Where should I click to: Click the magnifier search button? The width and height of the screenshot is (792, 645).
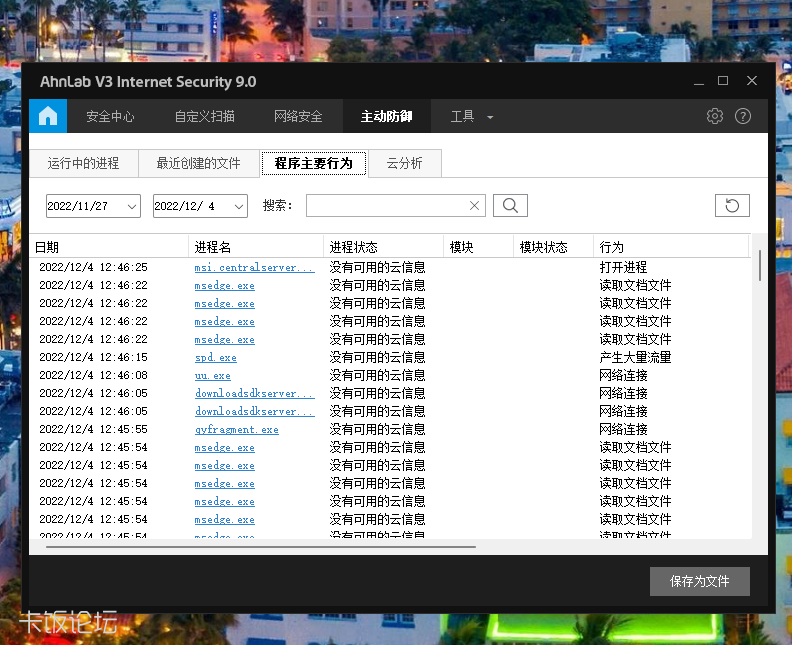coord(510,206)
